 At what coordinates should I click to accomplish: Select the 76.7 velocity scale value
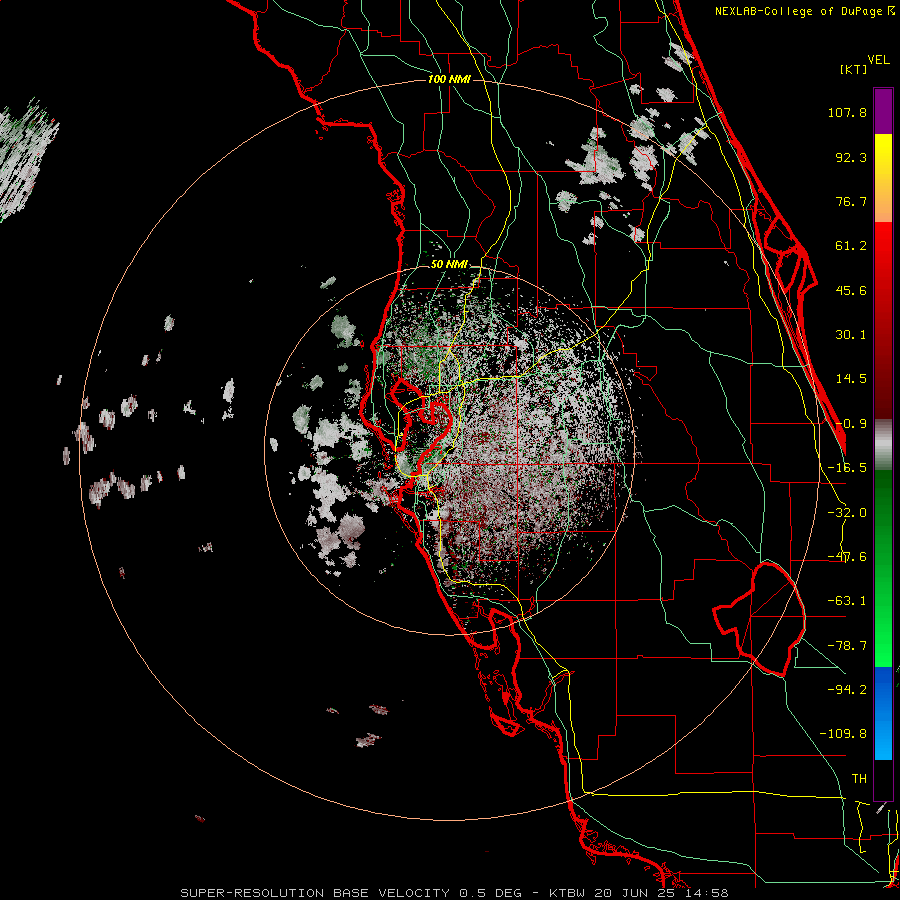pyautogui.click(x=851, y=201)
